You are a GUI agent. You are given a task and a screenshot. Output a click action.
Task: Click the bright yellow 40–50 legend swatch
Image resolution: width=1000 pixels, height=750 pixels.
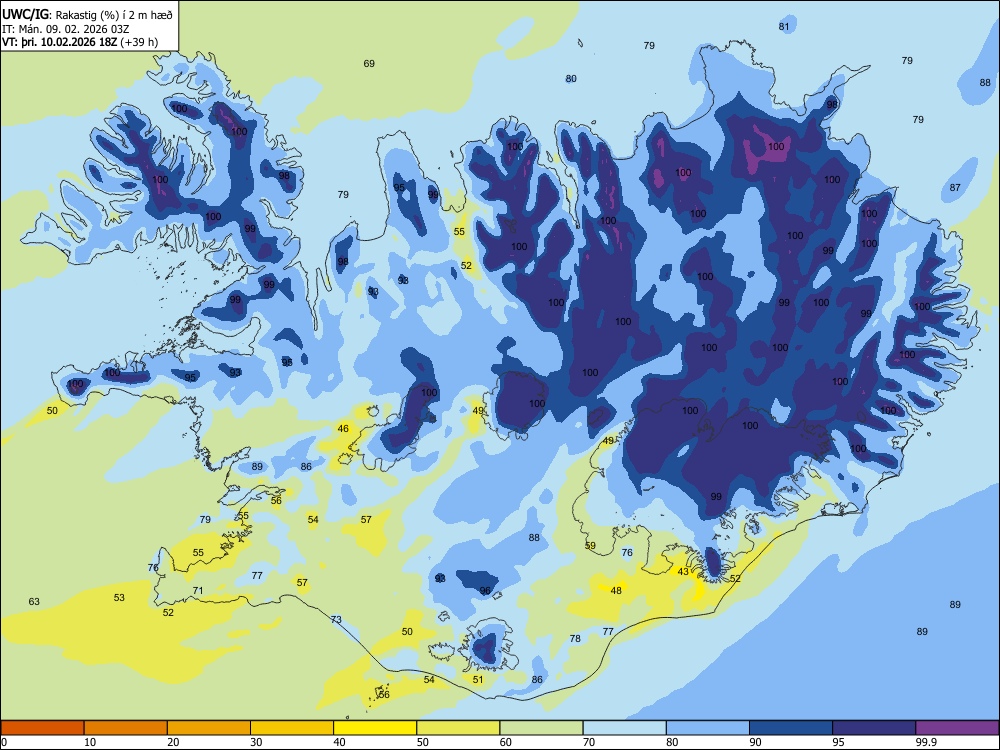click(375, 728)
